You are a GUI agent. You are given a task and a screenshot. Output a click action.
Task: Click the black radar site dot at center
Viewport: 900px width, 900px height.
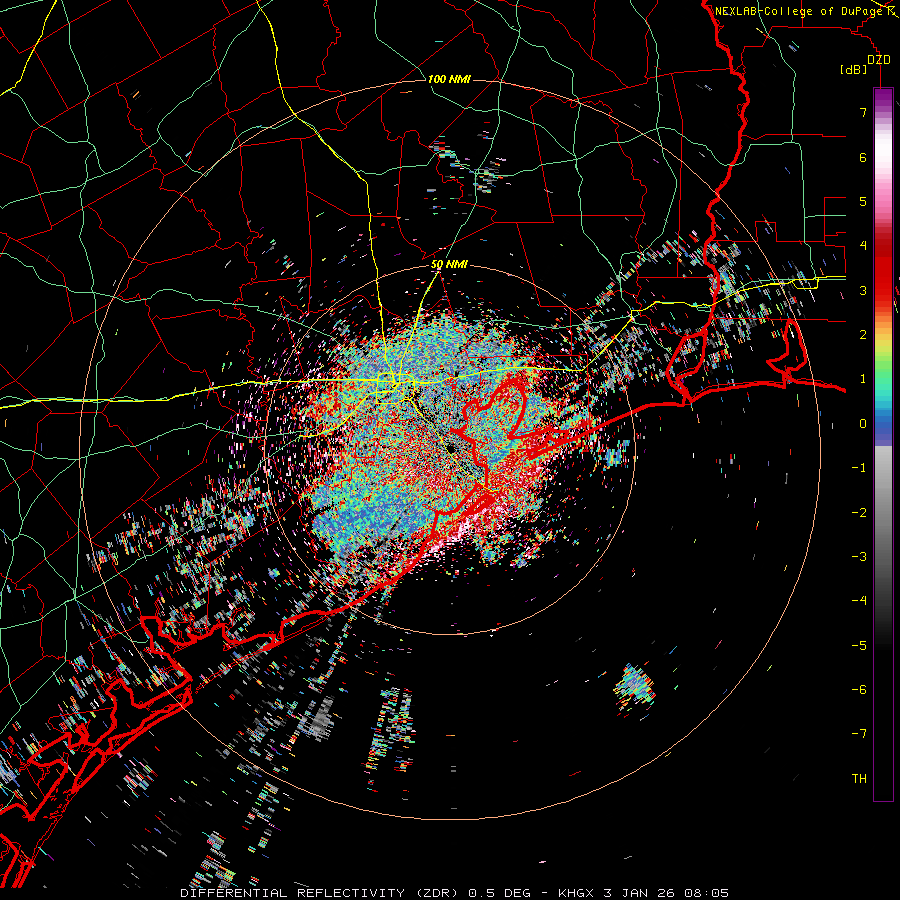coord(451,448)
